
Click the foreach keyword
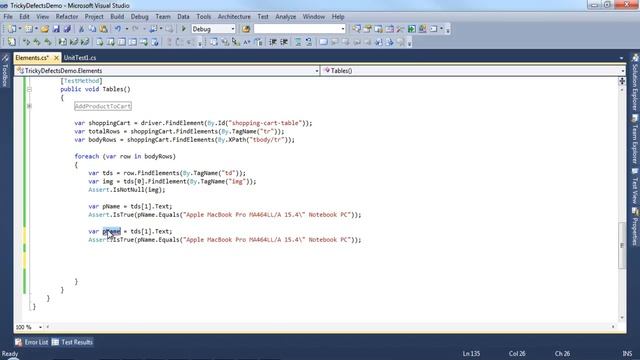coord(87,156)
